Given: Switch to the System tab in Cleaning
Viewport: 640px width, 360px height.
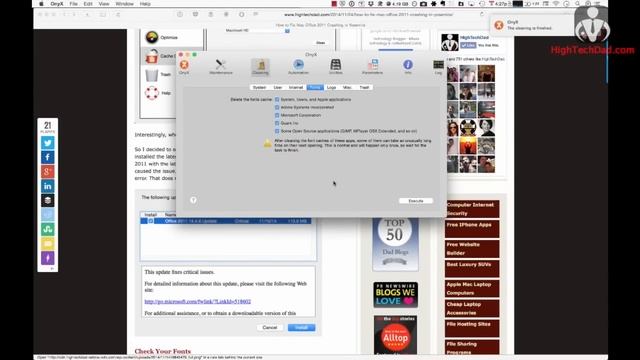Looking at the screenshot, I should [259, 87].
